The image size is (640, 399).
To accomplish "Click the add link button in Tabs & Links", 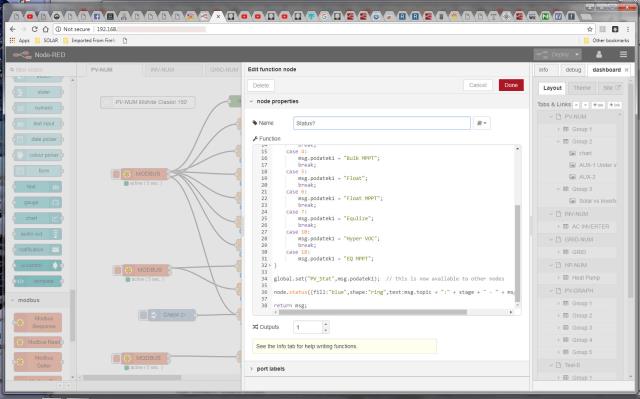I will click(x=615, y=105).
